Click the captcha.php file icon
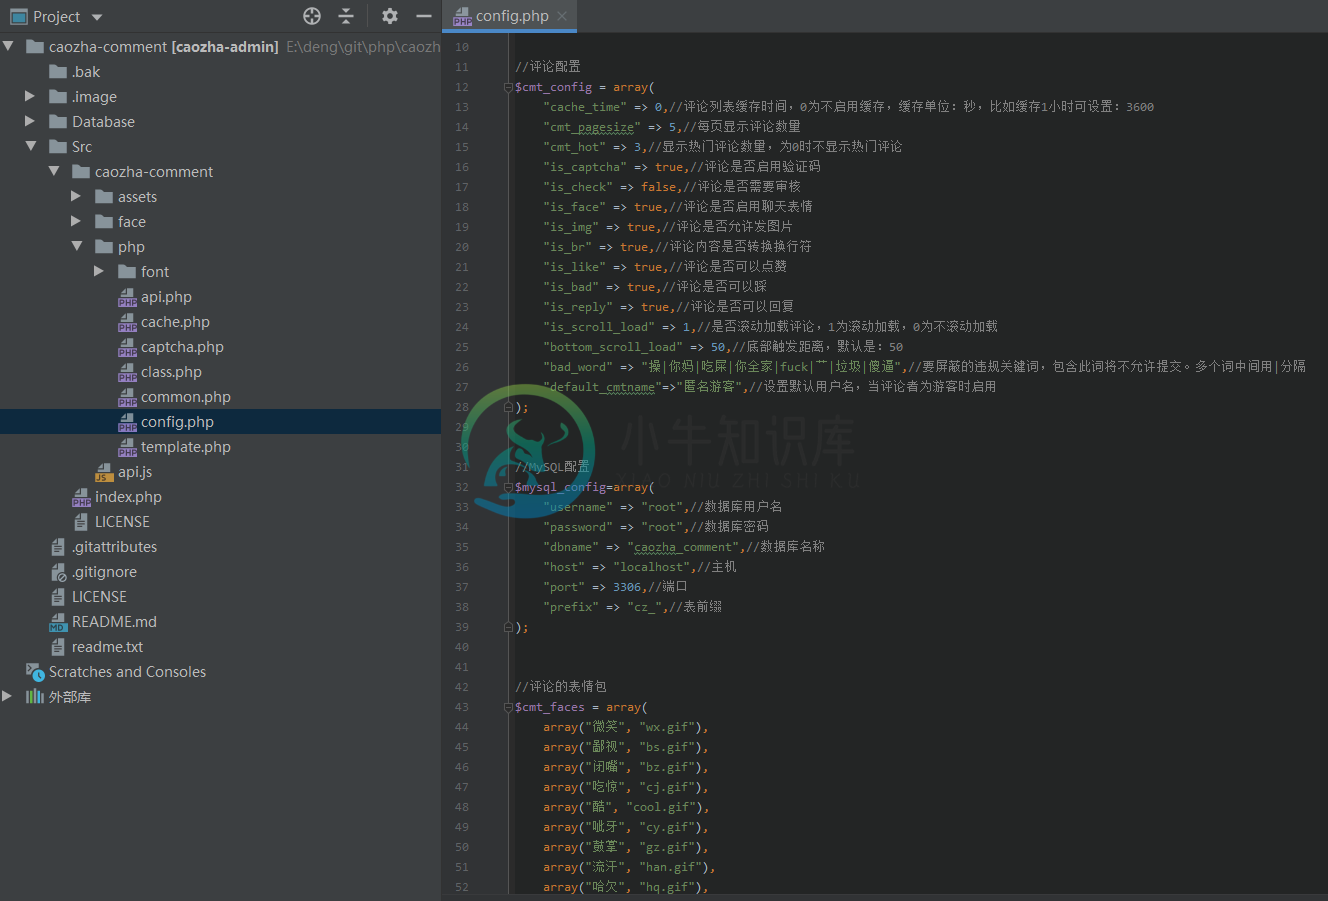Image resolution: width=1328 pixels, height=901 pixels. [127, 347]
